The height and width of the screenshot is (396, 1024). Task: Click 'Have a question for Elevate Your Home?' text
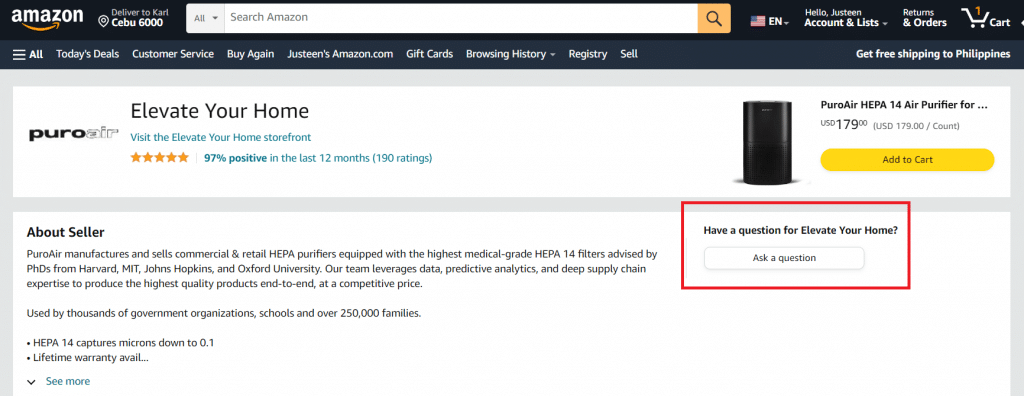[801, 231]
